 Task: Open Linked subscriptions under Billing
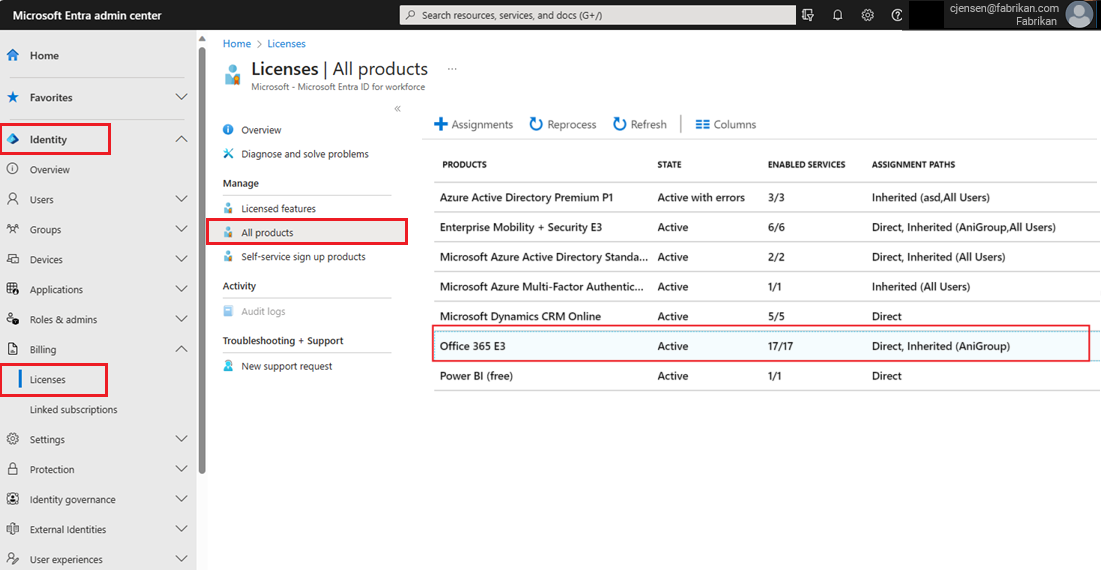click(x=73, y=410)
